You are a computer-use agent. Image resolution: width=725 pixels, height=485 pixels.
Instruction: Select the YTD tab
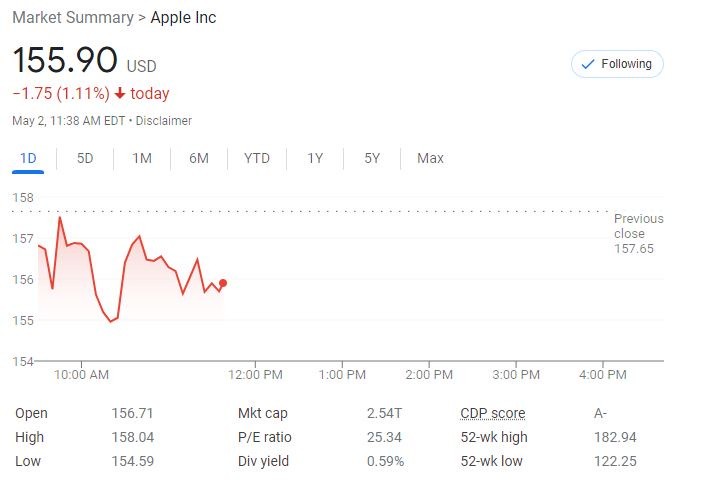point(257,158)
